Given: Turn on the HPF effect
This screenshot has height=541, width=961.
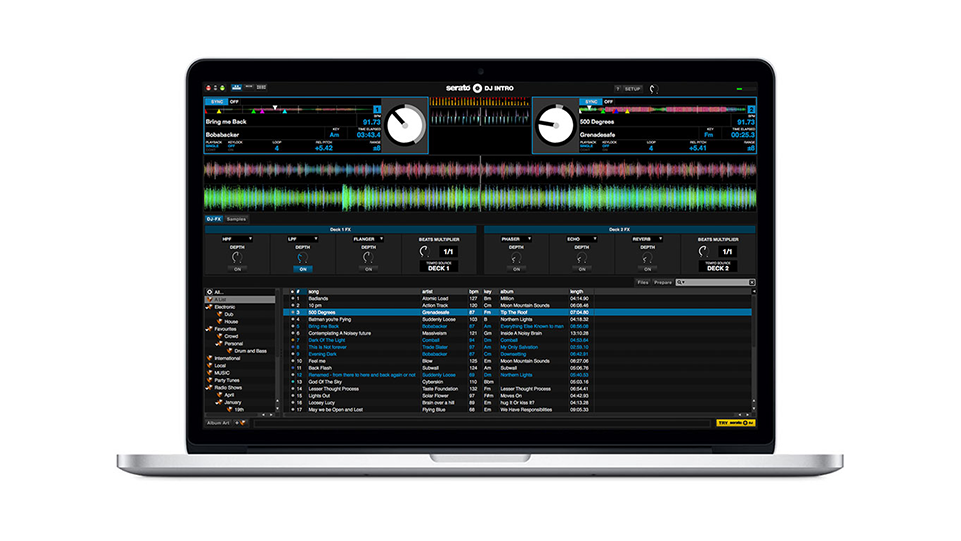Looking at the screenshot, I should (x=237, y=269).
